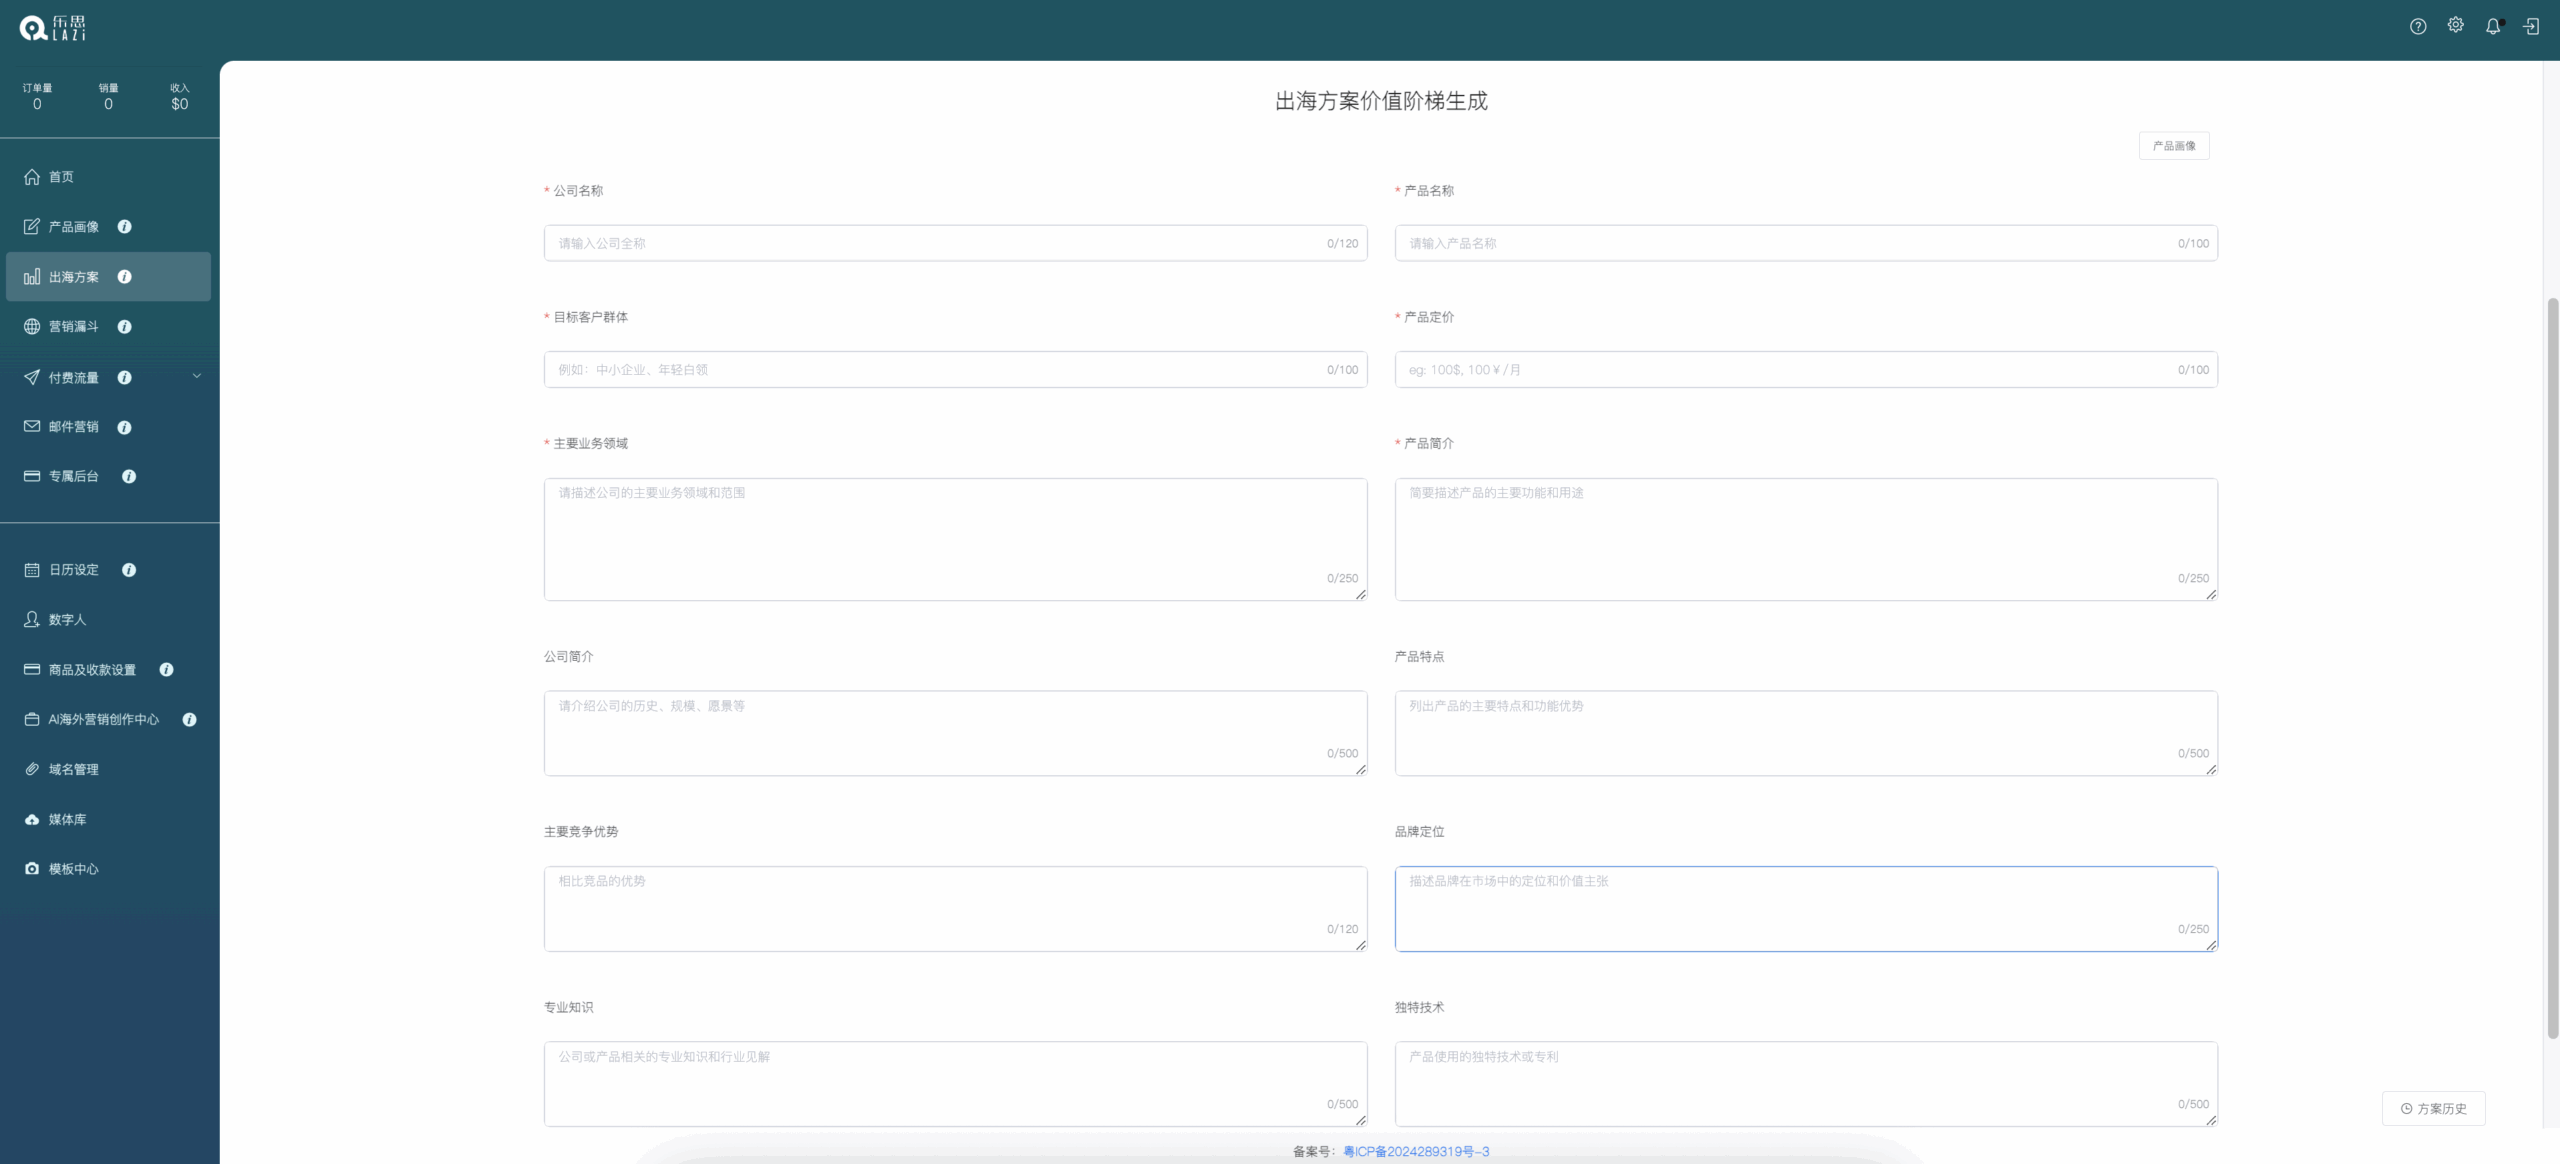Click the 邮件营销 envelope icon
Screen dimensions: 2560x1164
click(32, 426)
